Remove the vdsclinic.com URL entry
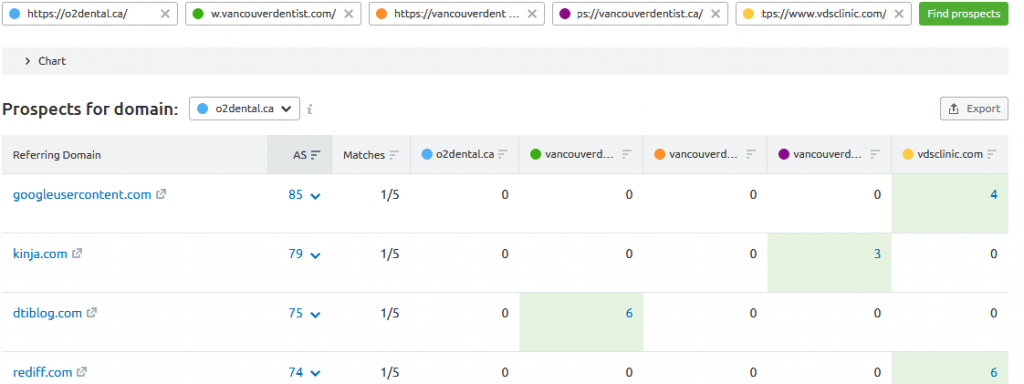Image resolution: width=1024 pixels, height=384 pixels. (x=900, y=14)
